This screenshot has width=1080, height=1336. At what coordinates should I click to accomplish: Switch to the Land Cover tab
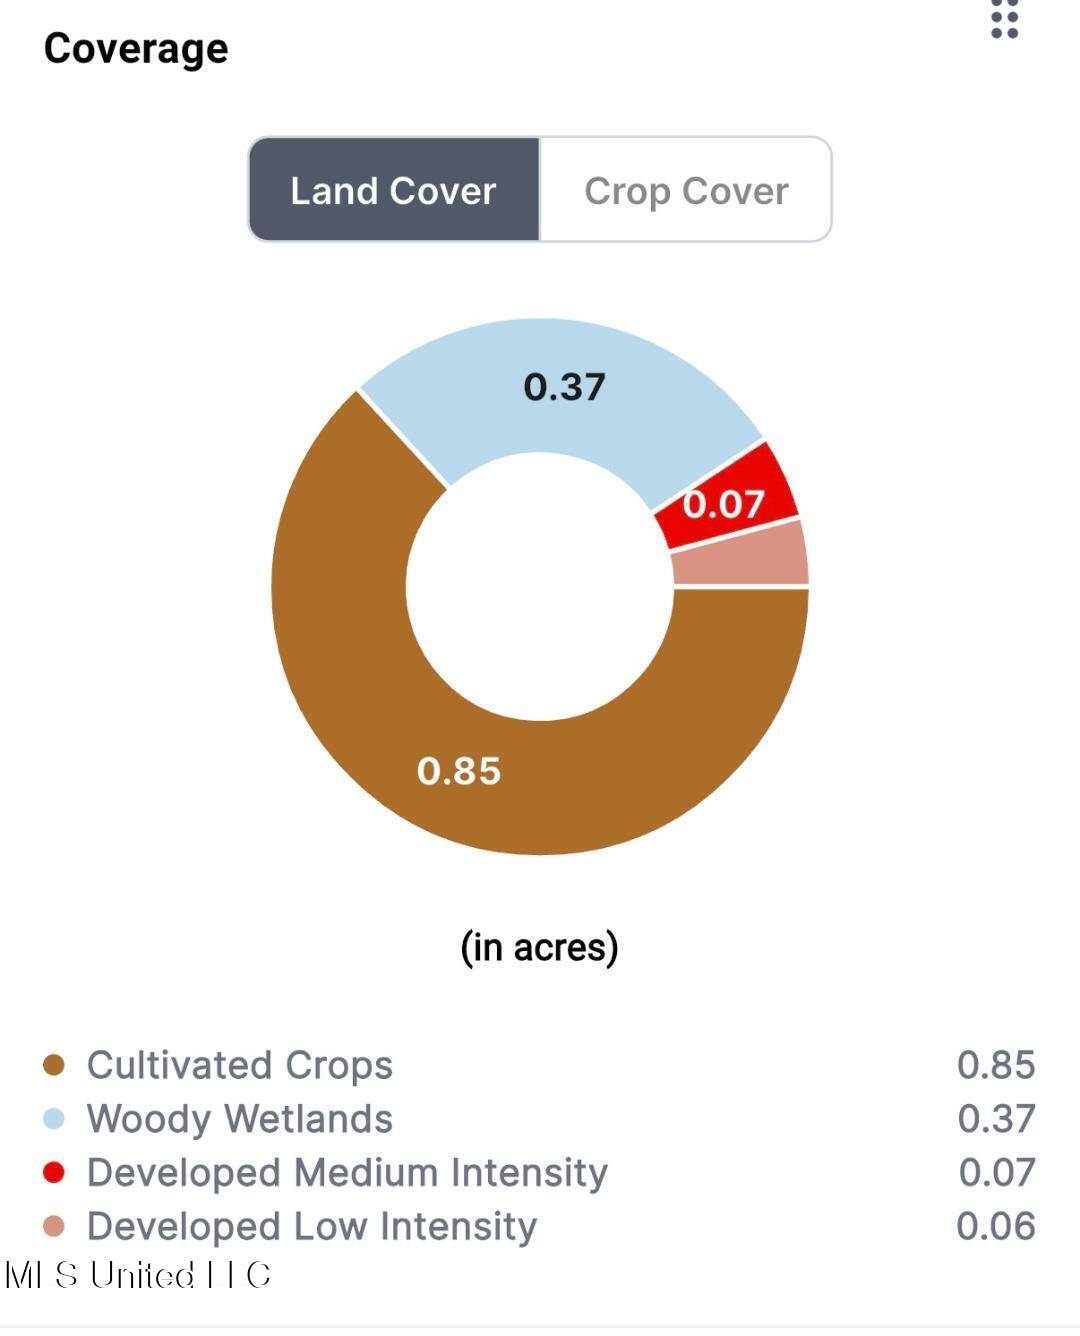pos(393,190)
